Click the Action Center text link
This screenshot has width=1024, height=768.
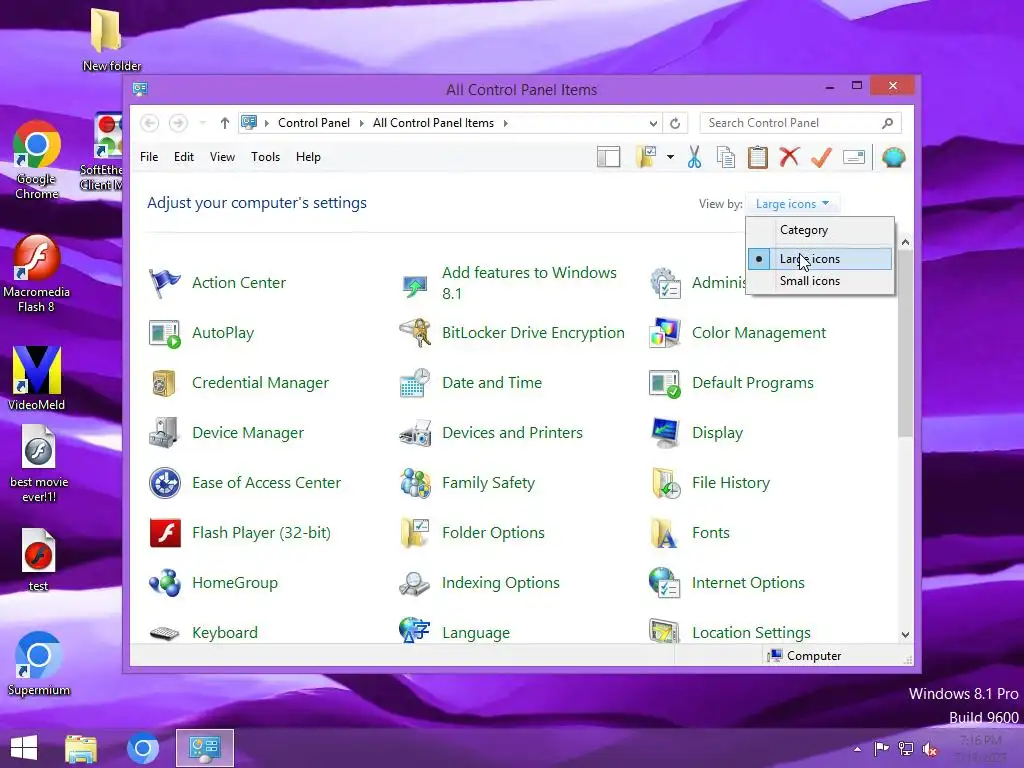coord(239,283)
